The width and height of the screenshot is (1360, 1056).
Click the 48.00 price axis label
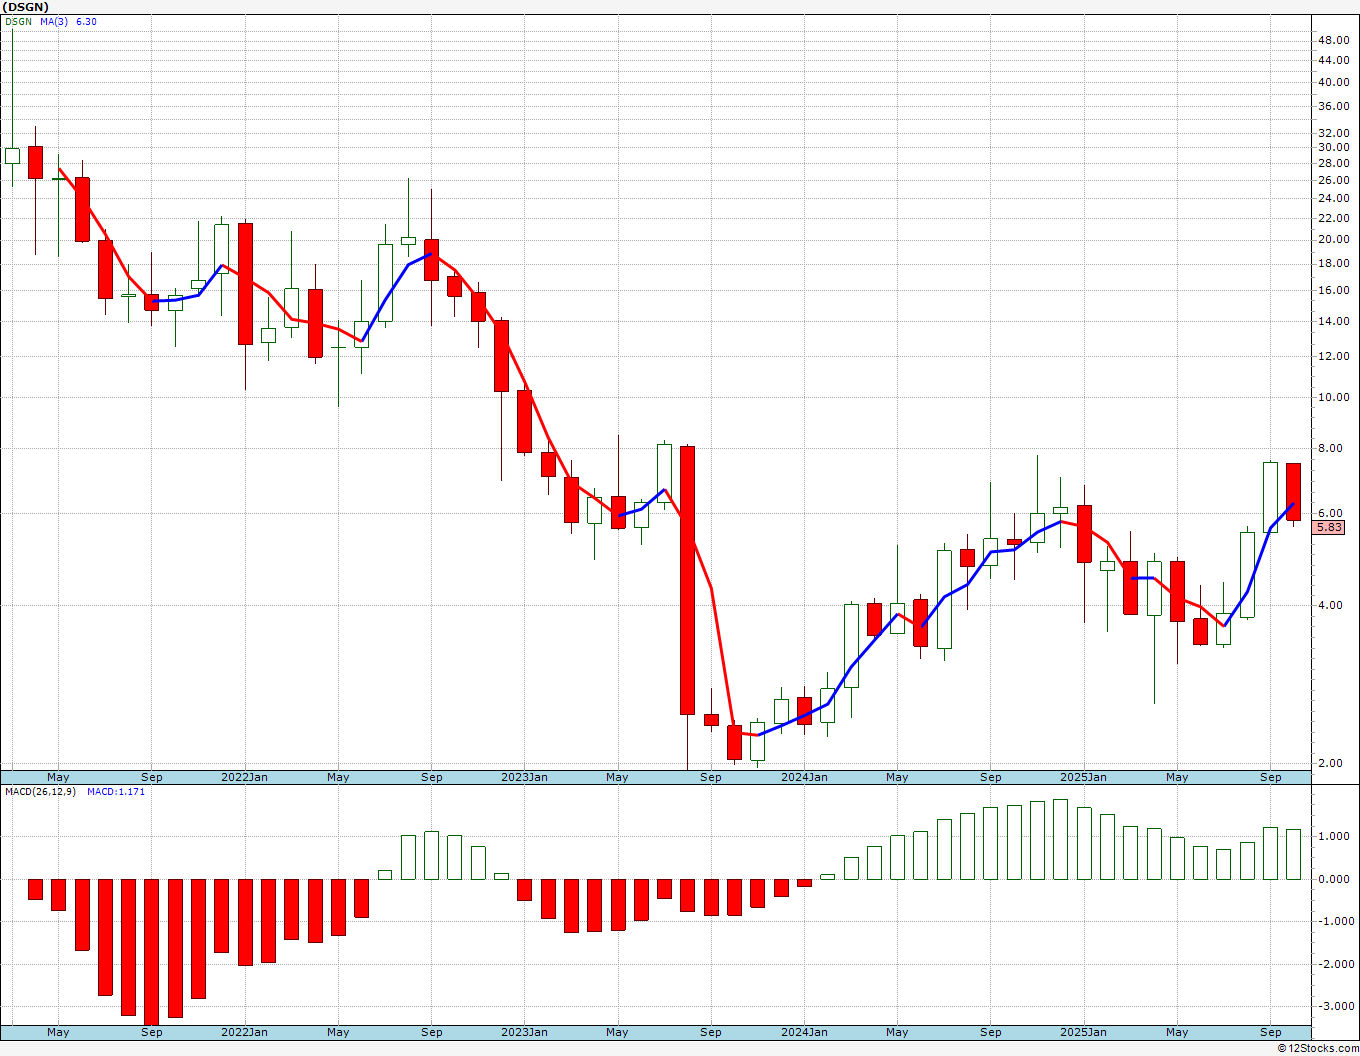point(1333,41)
